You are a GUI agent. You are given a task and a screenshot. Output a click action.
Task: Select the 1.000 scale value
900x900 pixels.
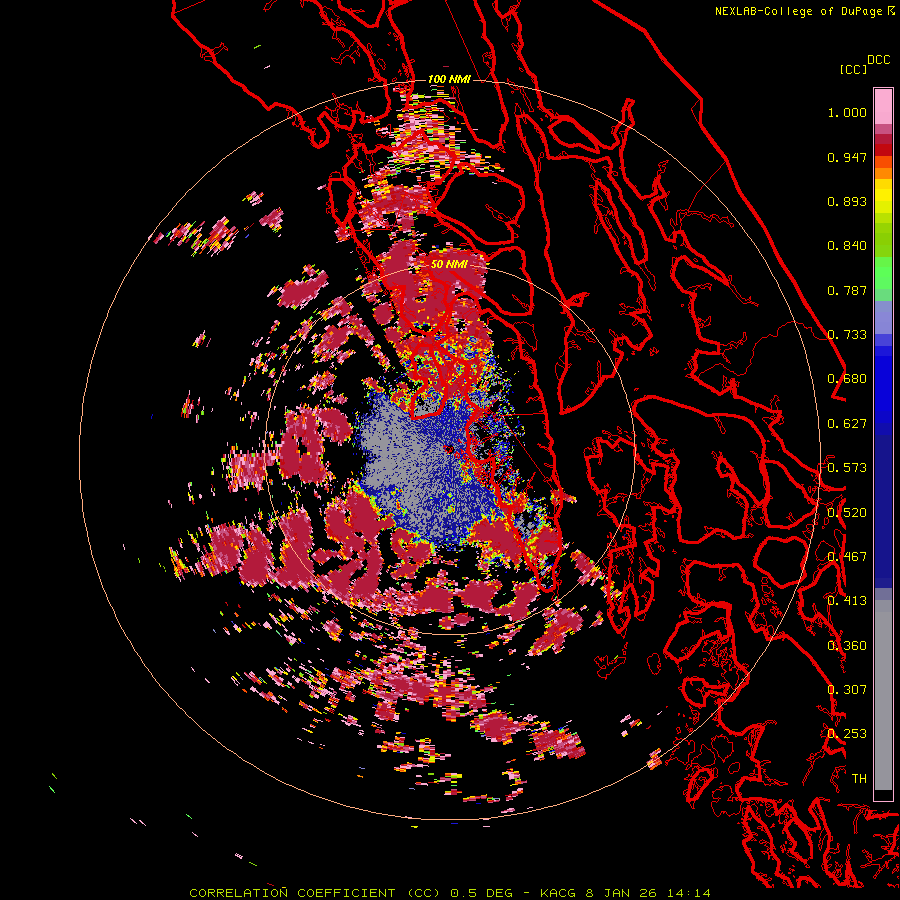(847, 112)
